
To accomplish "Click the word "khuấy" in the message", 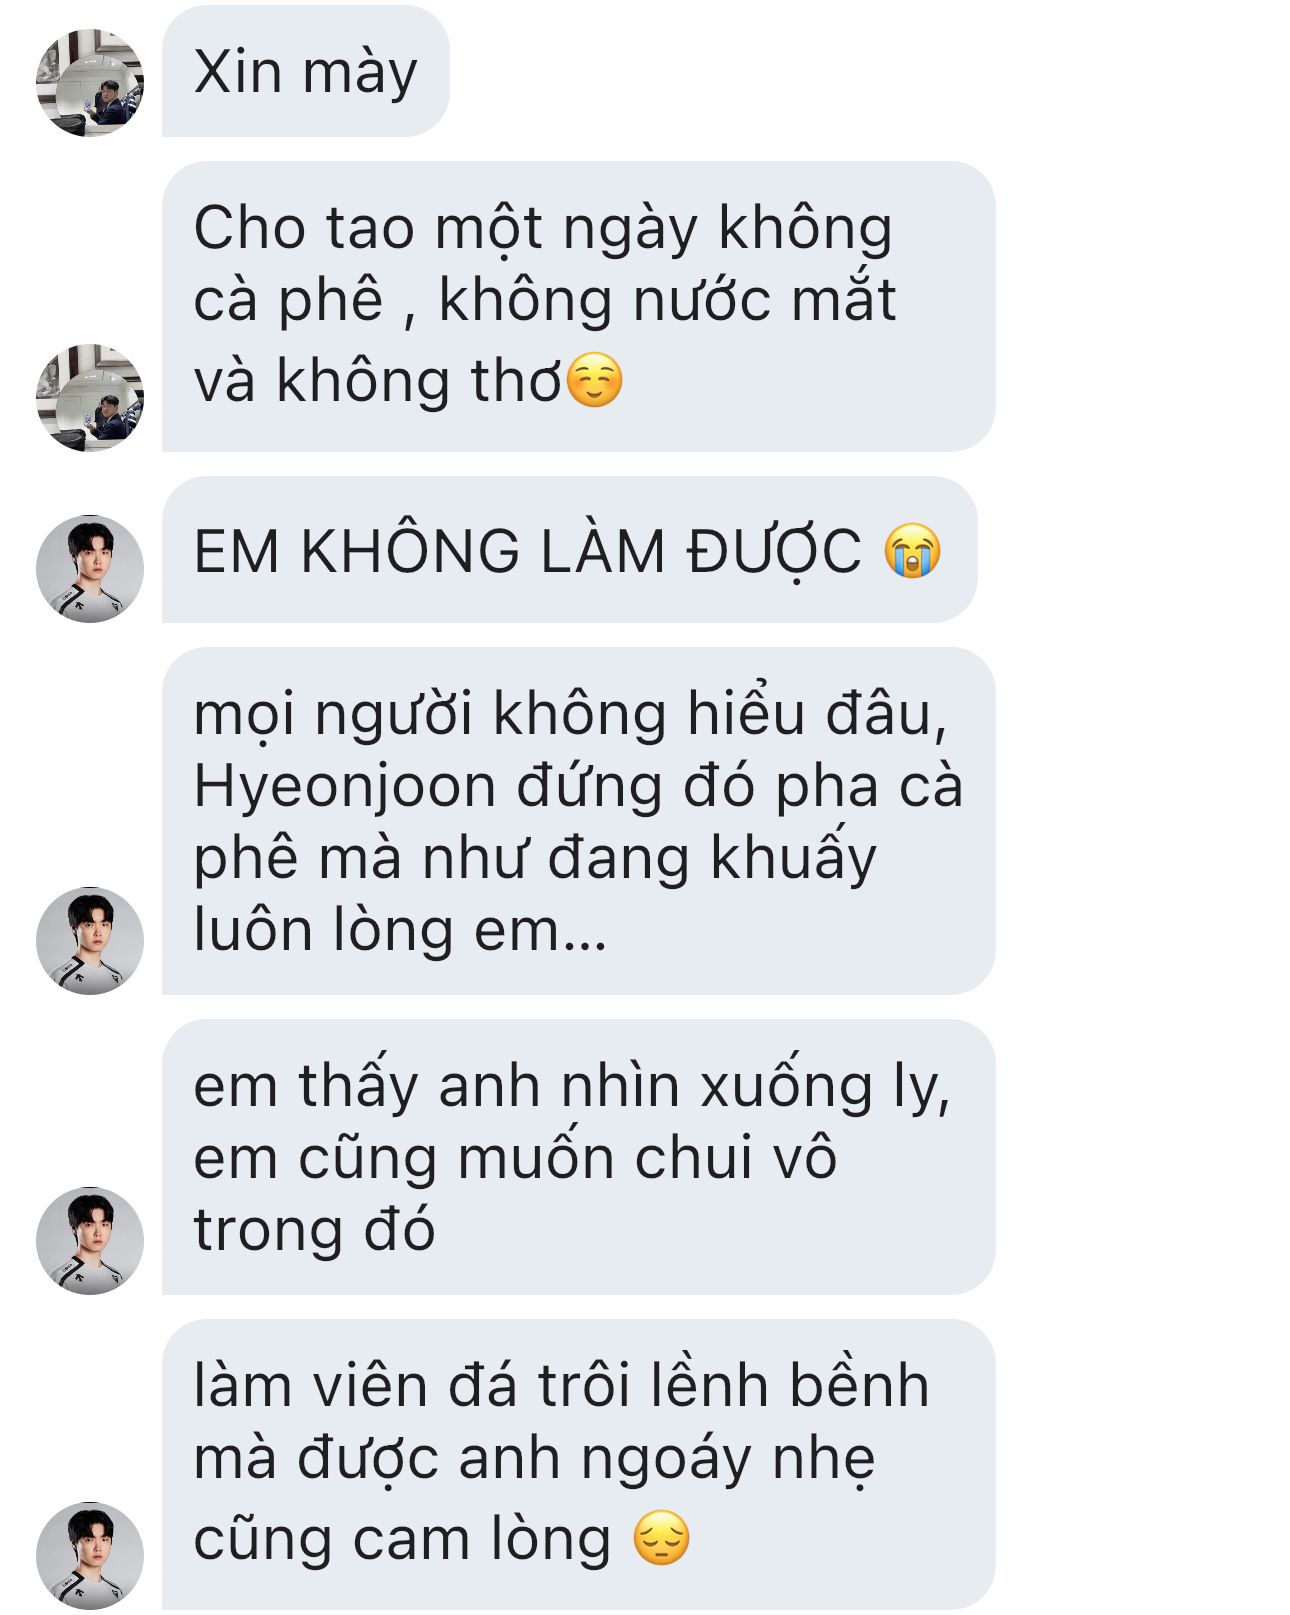I will [x=794, y=857].
